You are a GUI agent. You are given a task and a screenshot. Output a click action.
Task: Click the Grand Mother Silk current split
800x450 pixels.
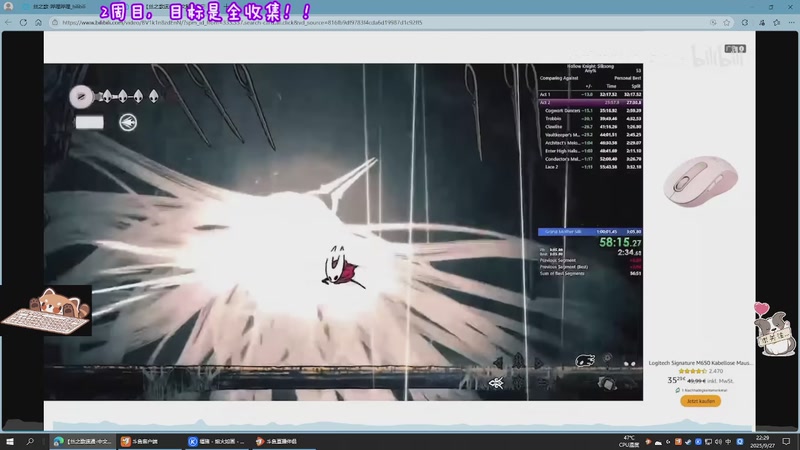(590, 232)
